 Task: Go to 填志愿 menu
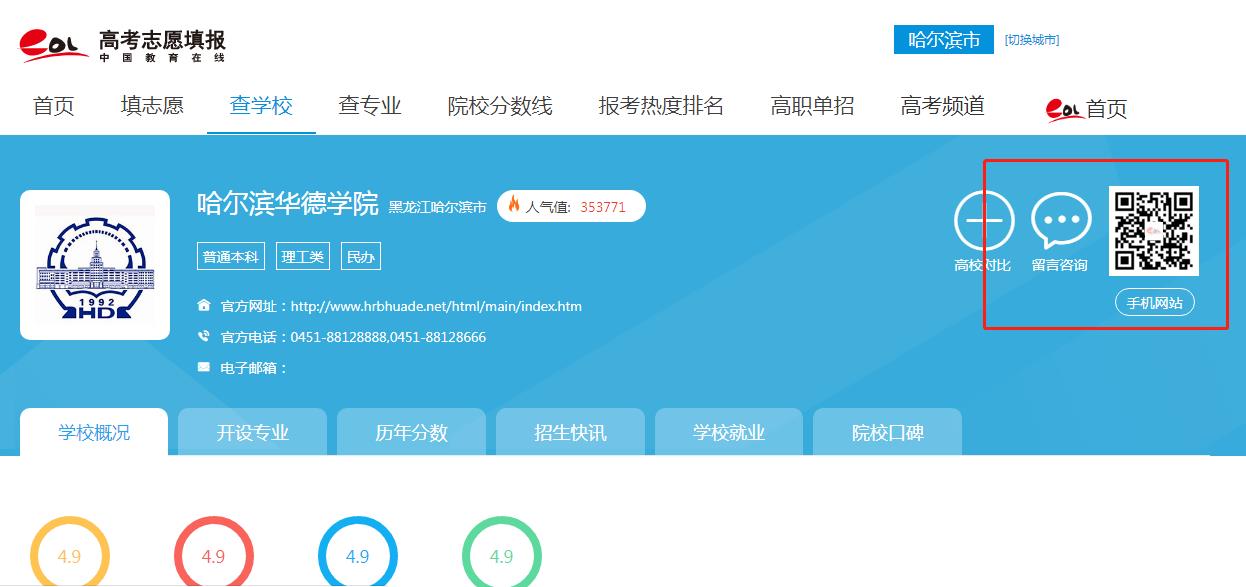click(152, 106)
